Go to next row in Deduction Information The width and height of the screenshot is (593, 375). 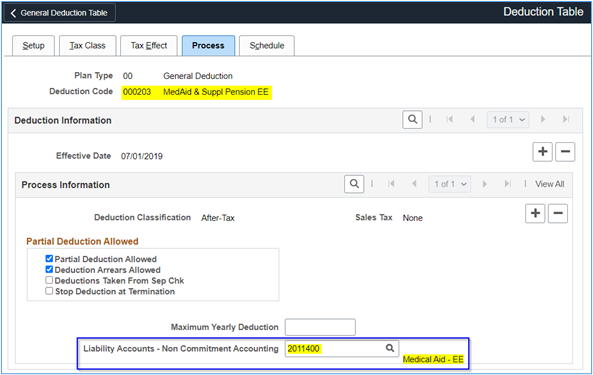tap(543, 119)
